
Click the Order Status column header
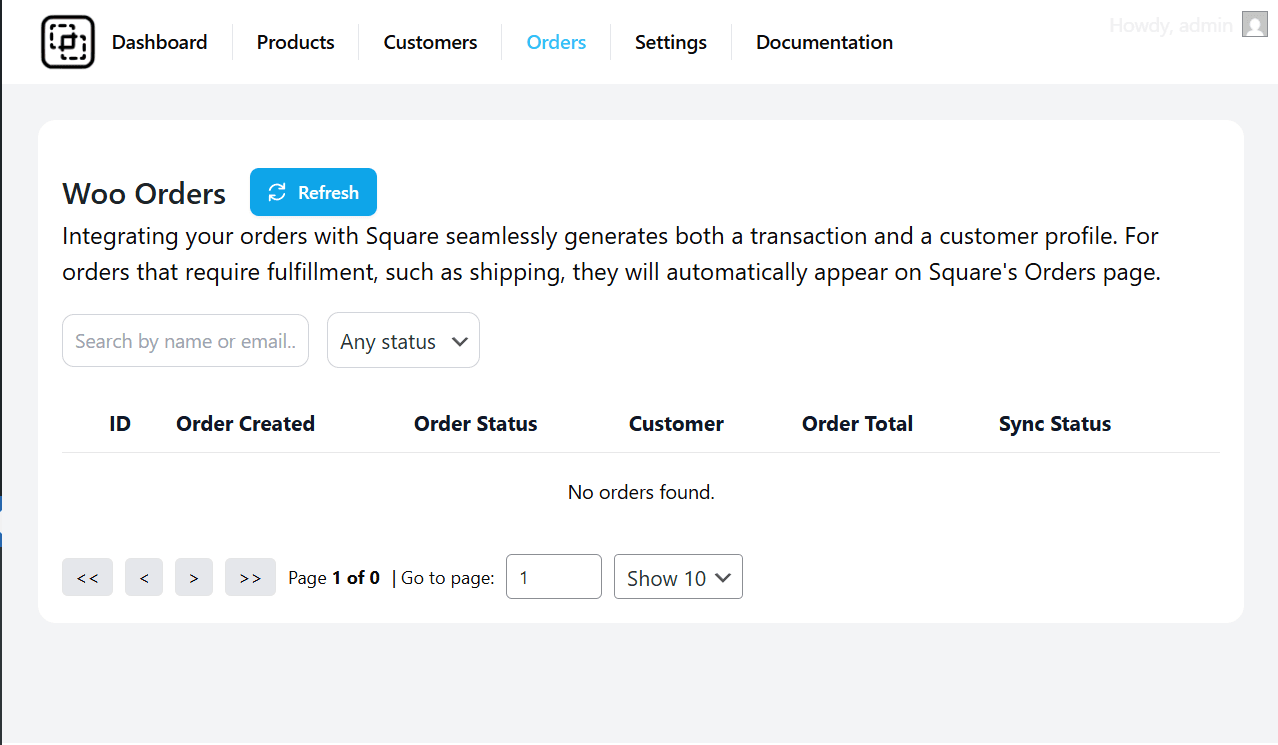click(x=476, y=424)
